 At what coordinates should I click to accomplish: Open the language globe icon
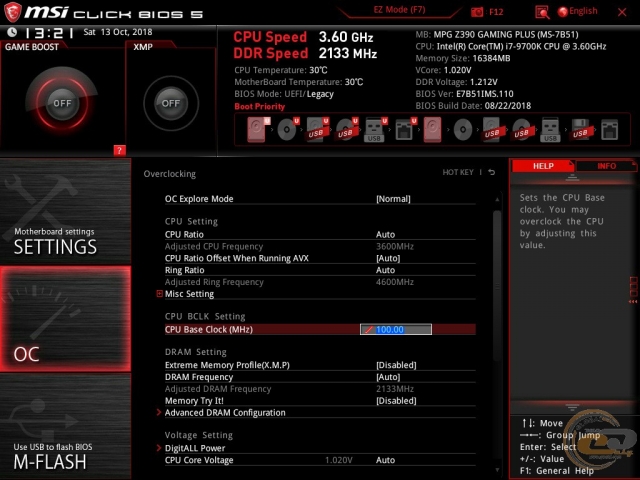563,12
